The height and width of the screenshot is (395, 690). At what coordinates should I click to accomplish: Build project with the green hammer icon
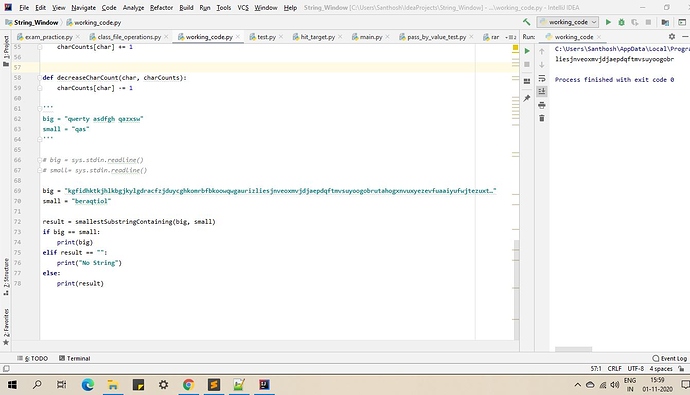(x=526, y=22)
